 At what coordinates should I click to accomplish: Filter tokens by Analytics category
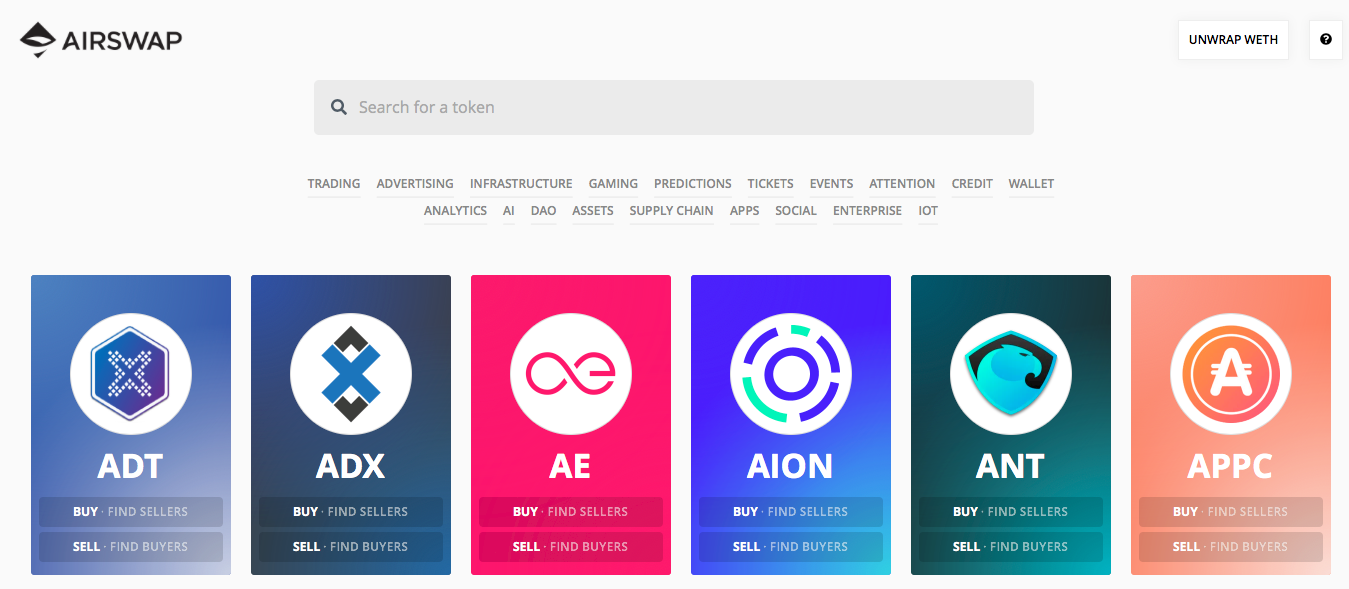(x=455, y=211)
